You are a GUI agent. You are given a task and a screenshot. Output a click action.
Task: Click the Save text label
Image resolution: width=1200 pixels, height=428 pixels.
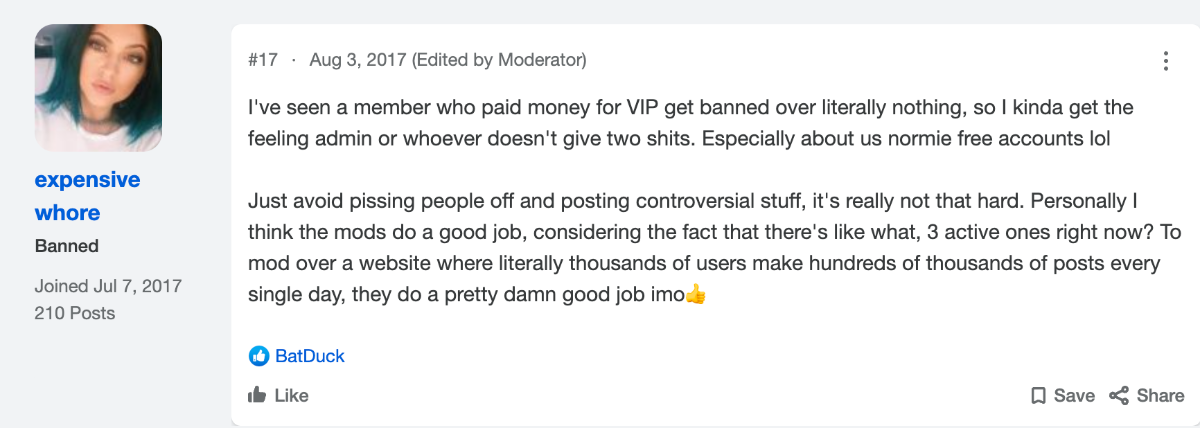click(1074, 395)
